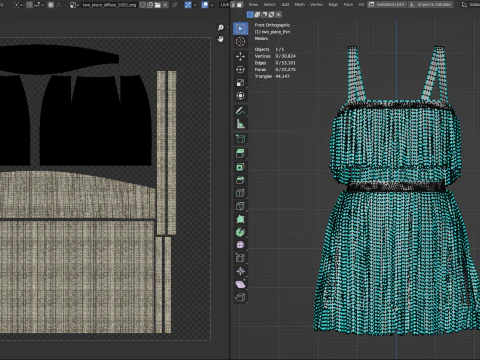
Task: Click the UV editor pan hand icon
Action: (220, 39)
